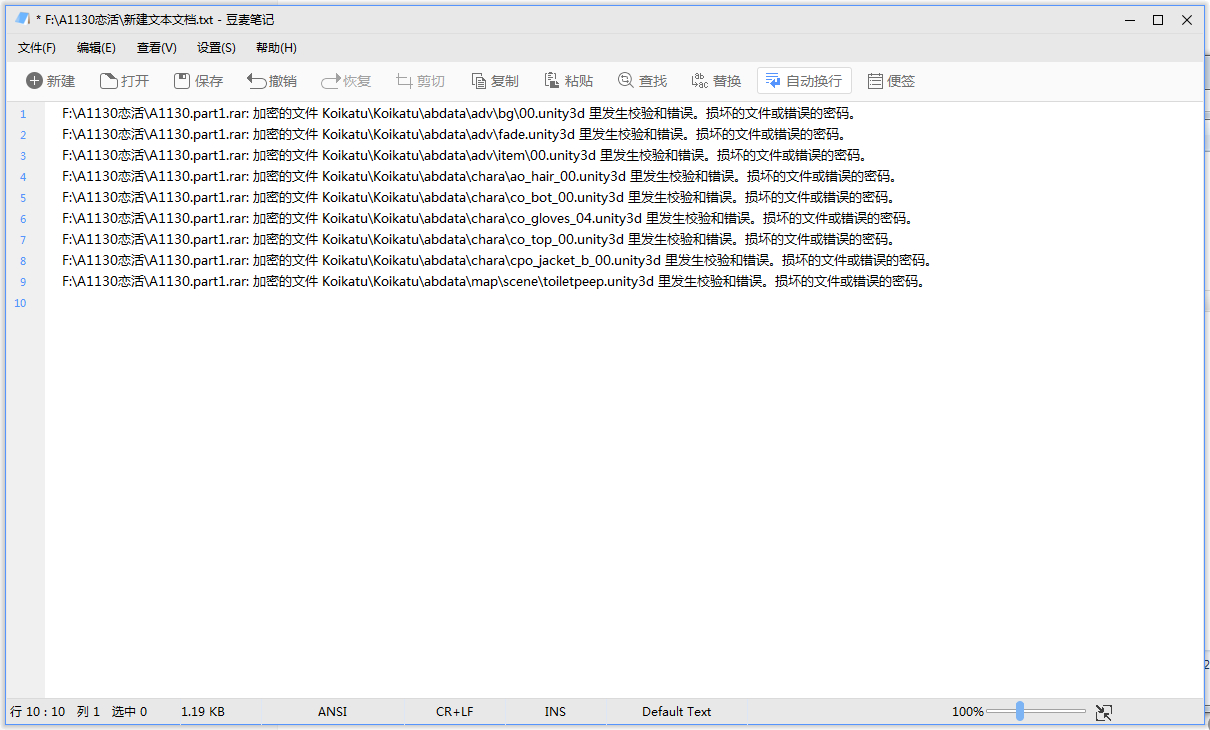Screen dimensions: 1210x730
Task: Open replace with 替换 button
Action: (717, 81)
